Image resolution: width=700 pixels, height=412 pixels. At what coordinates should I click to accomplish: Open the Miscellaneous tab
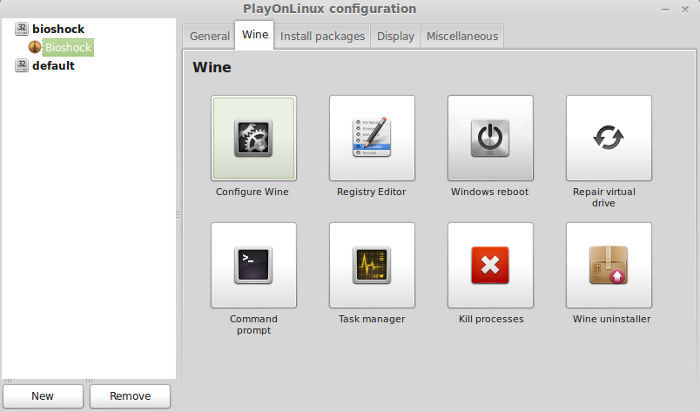[x=462, y=36]
